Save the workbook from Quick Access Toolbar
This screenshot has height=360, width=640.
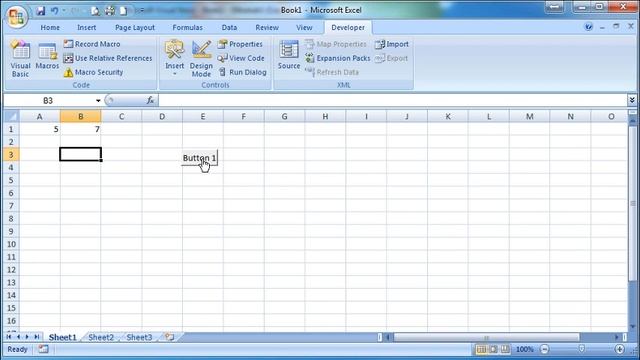click(40, 11)
